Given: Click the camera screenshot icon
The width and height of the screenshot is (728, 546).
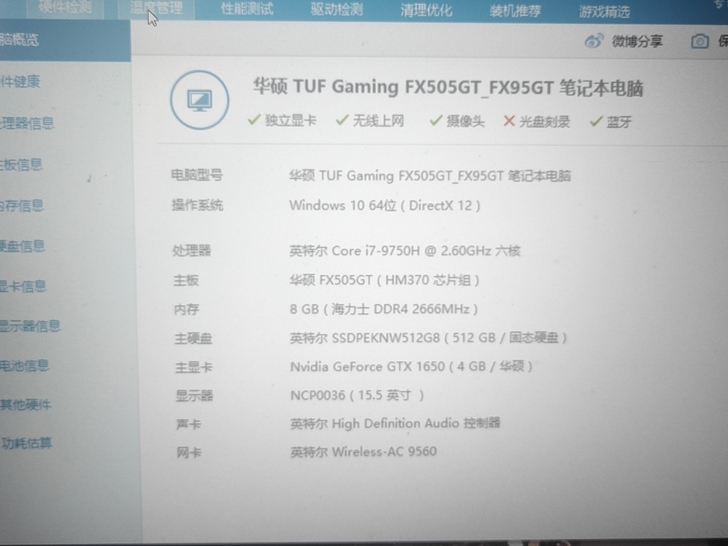Looking at the screenshot, I should [700, 42].
